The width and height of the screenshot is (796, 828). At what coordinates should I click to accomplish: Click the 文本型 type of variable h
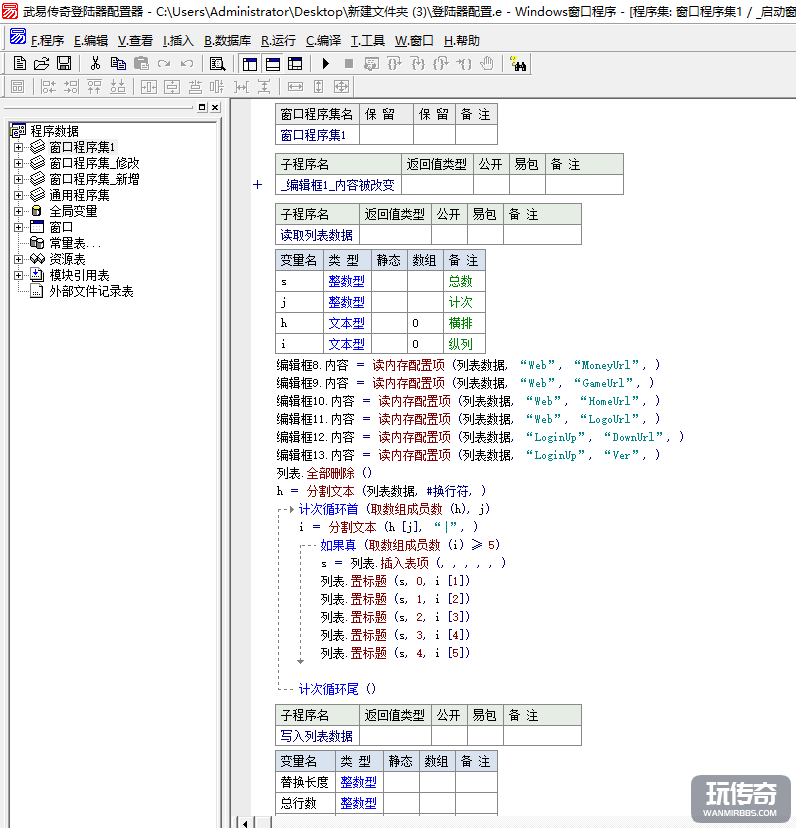click(347, 323)
